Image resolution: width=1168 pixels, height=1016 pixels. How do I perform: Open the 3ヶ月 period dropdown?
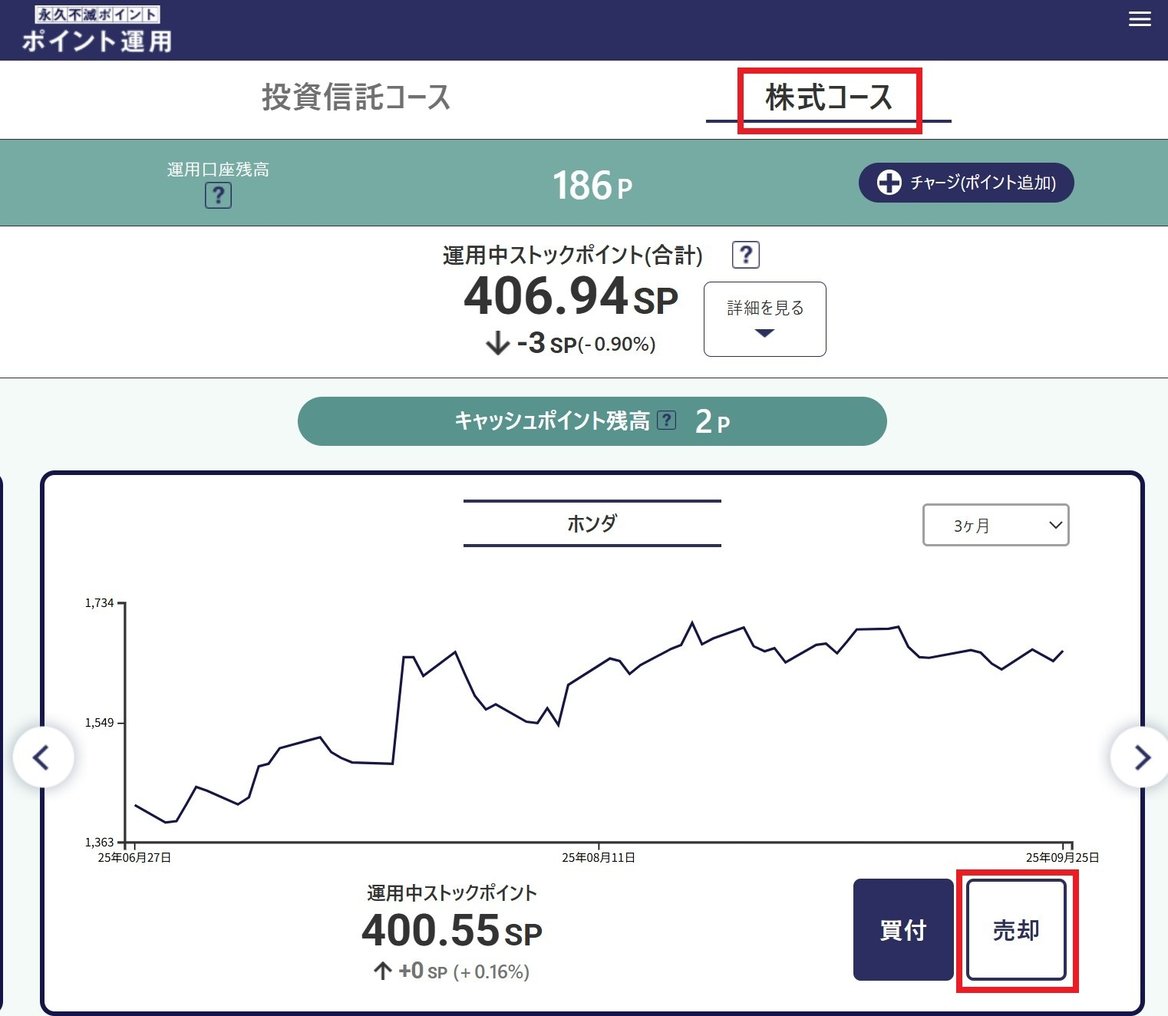pyautogui.click(x=995, y=525)
